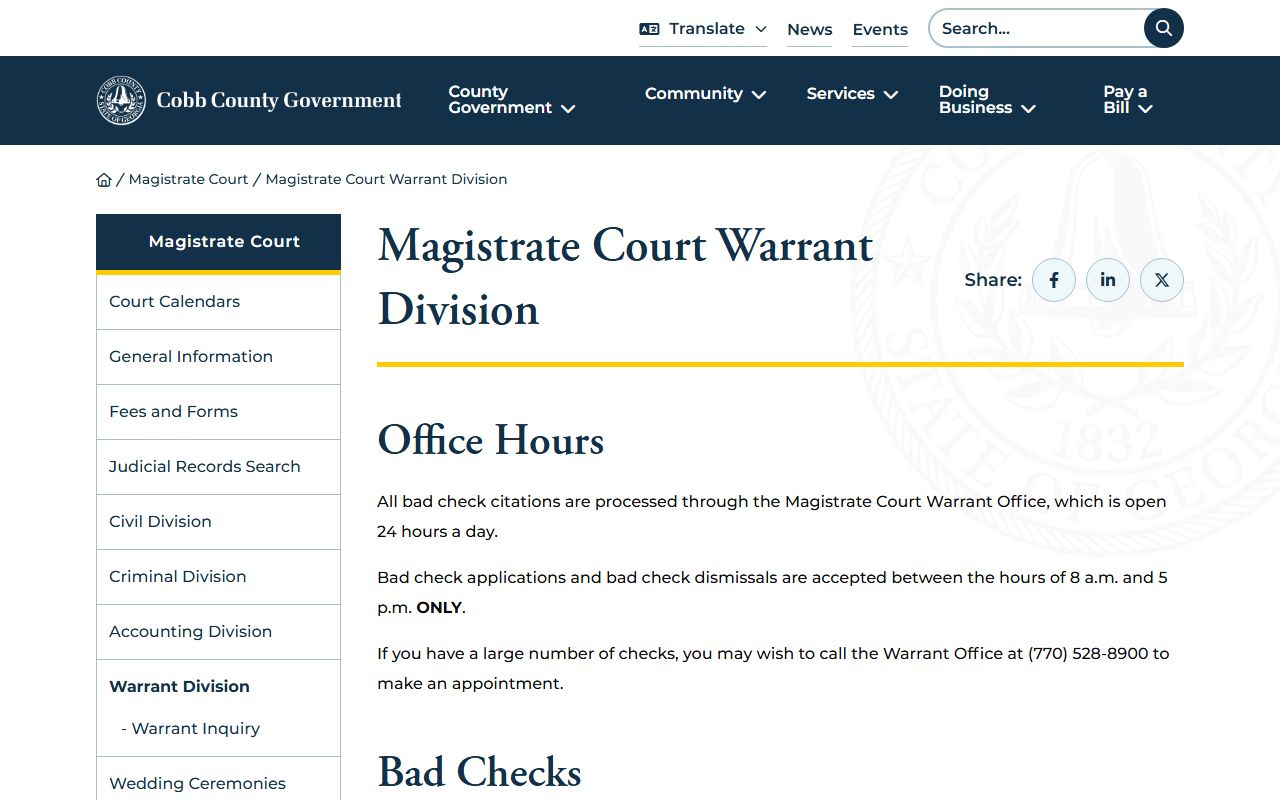
Task: Share page on X
Action: (1162, 280)
